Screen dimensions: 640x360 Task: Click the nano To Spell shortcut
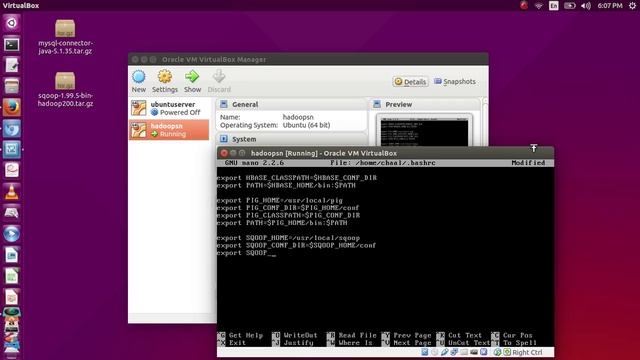[x=514, y=343]
